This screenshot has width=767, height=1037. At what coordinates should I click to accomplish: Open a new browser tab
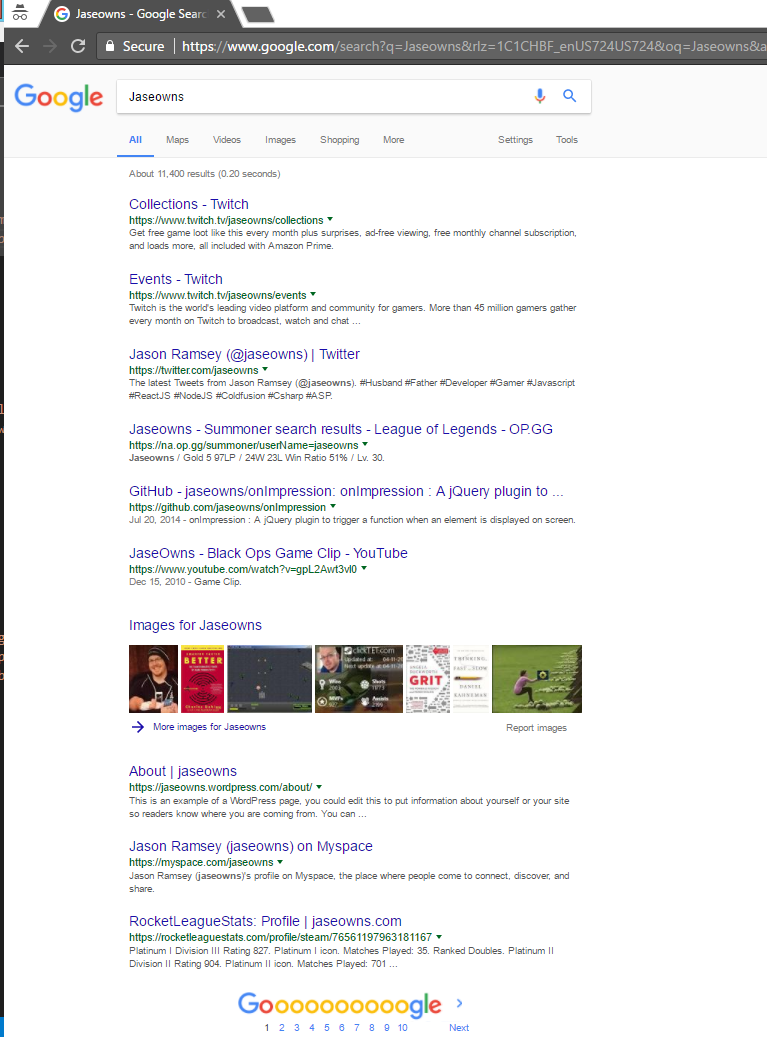(258, 14)
